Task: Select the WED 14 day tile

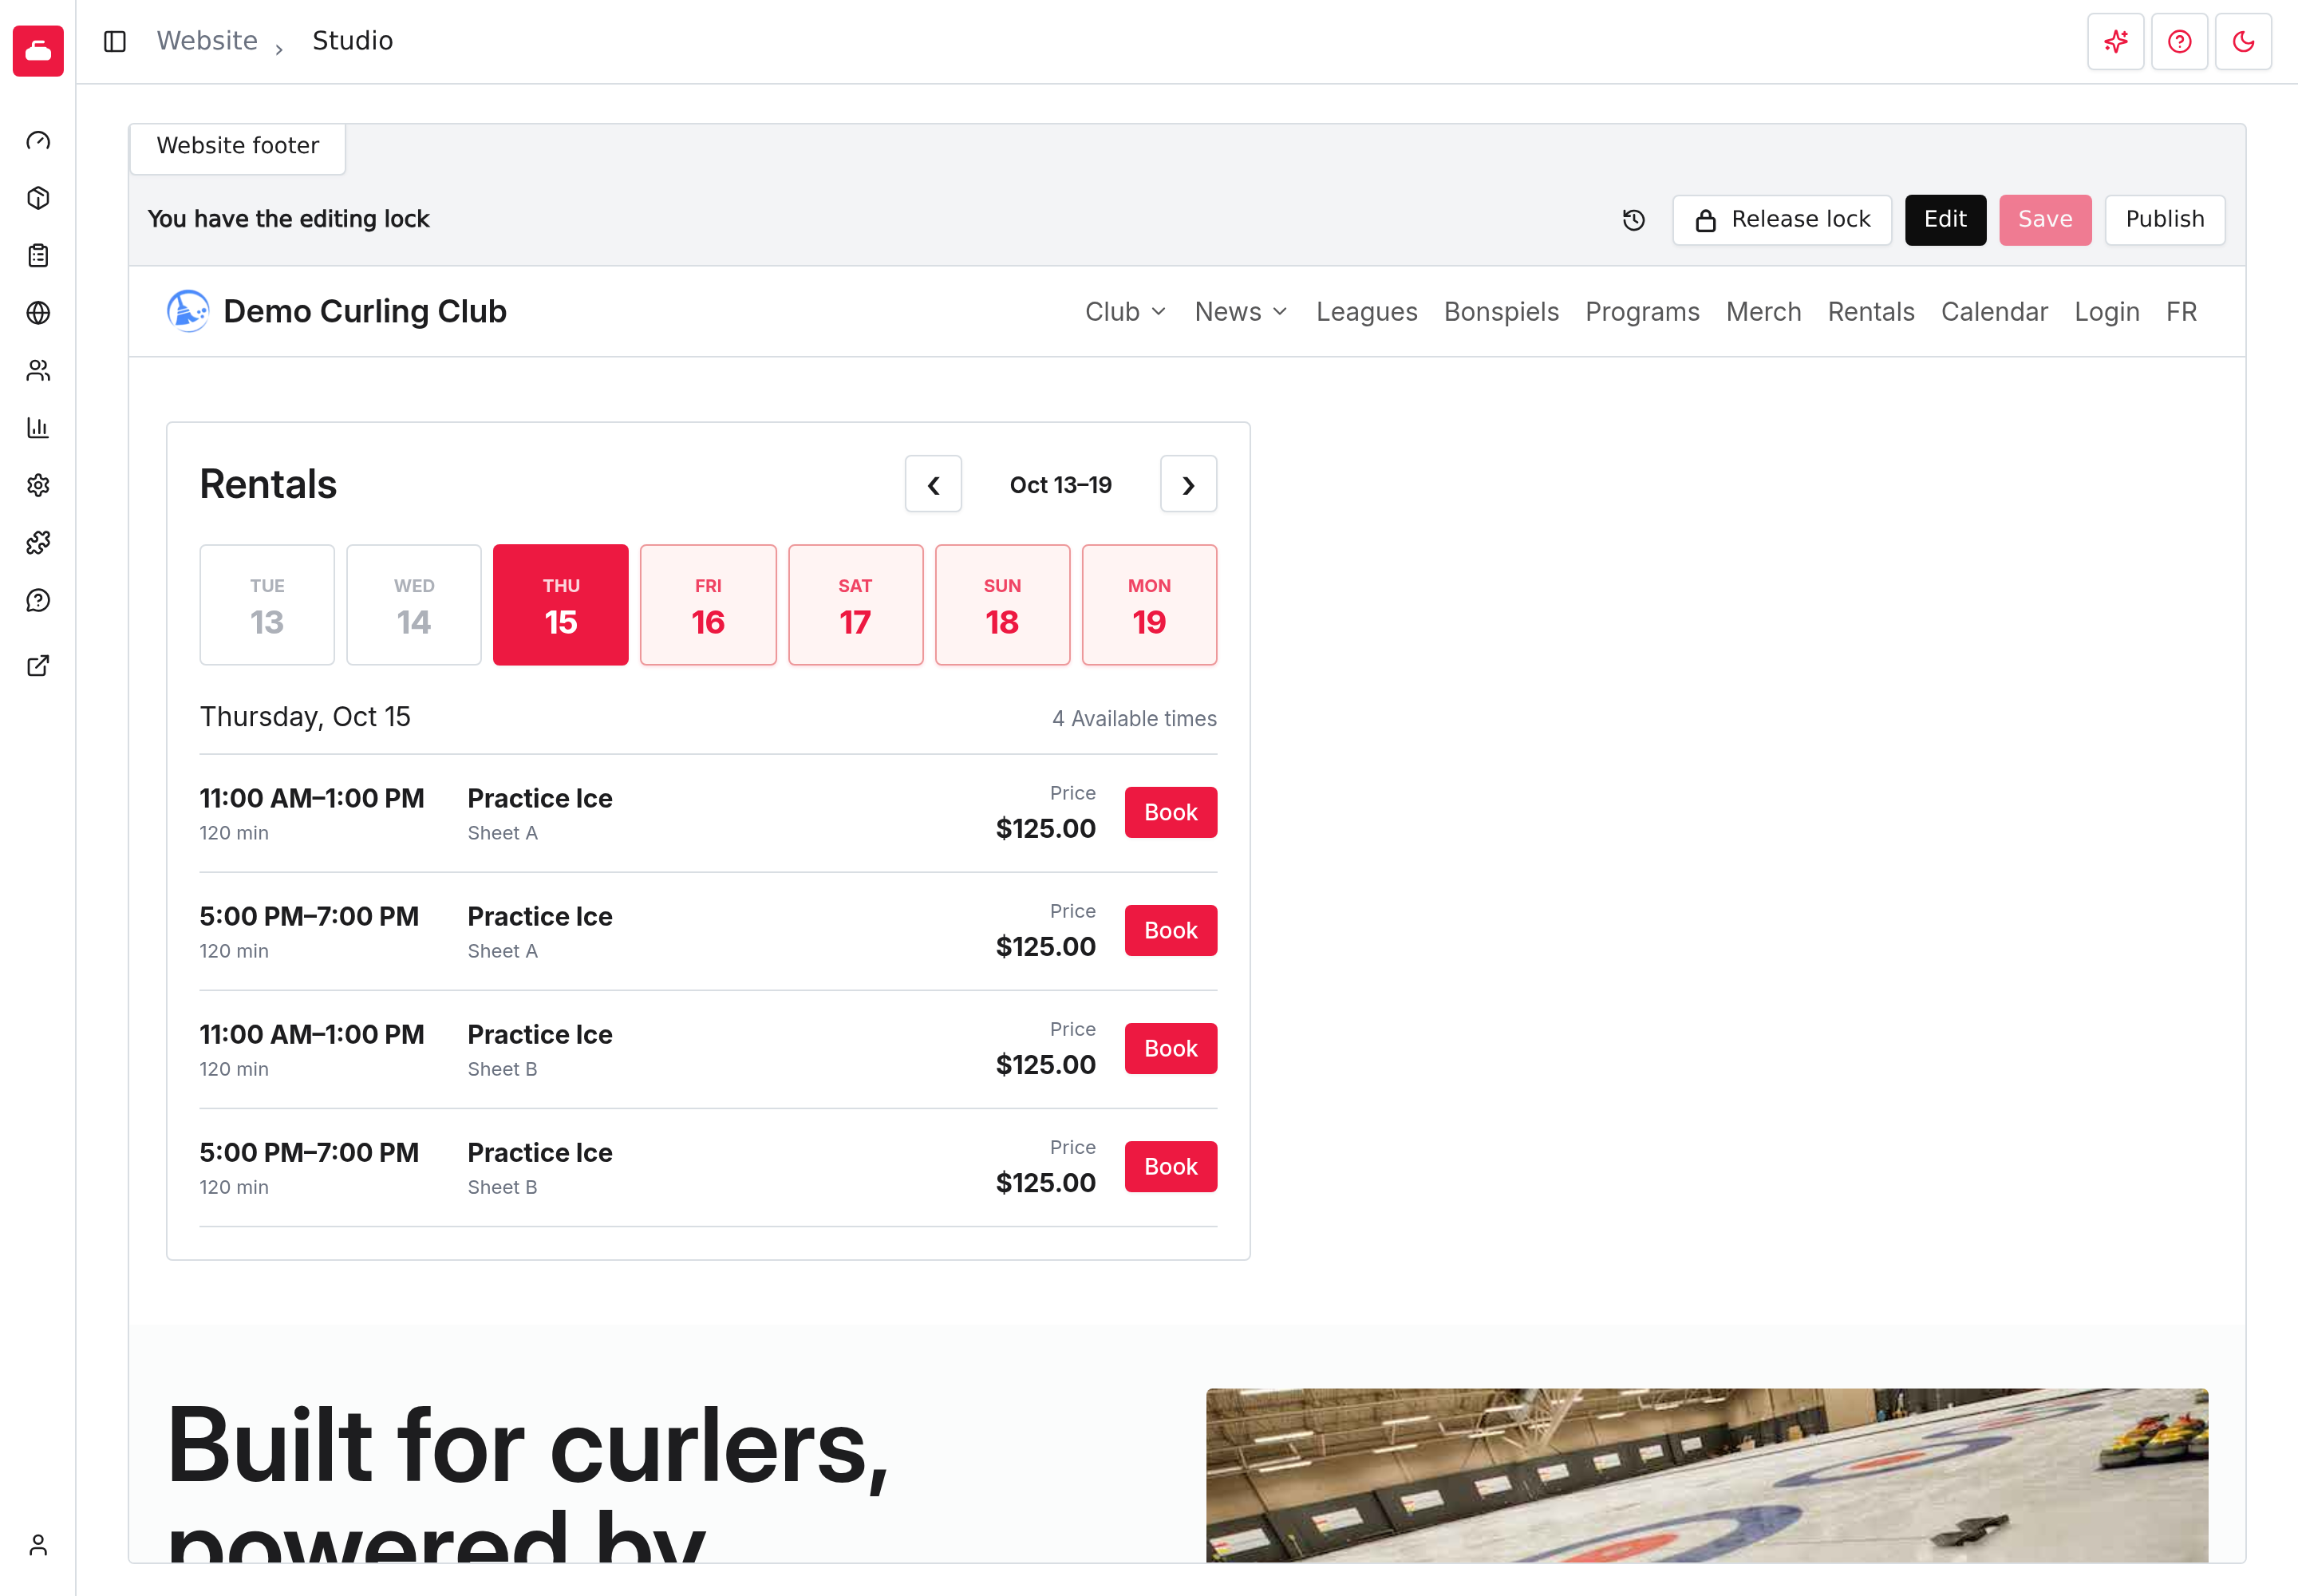Action: pos(414,605)
